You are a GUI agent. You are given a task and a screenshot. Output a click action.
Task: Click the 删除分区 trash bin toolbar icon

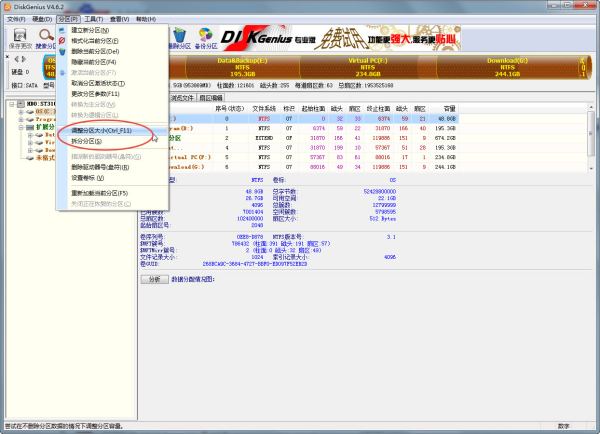pos(180,39)
